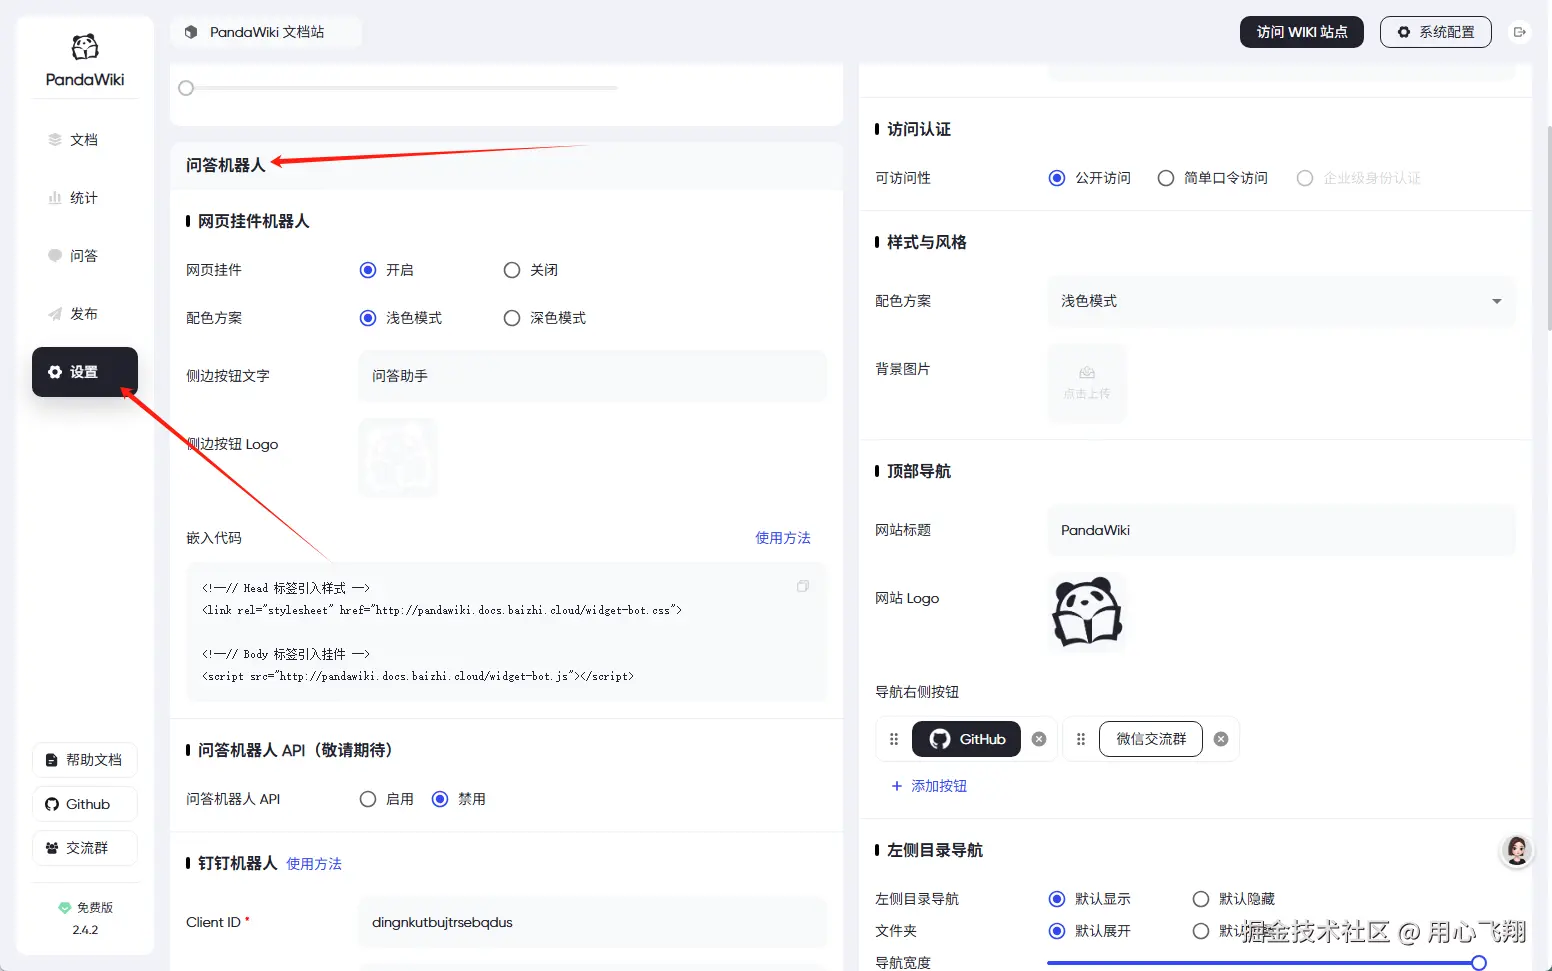Image resolution: width=1552 pixels, height=971 pixels.
Task: Remove the 微信交流群 nav button
Action: tap(1221, 739)
